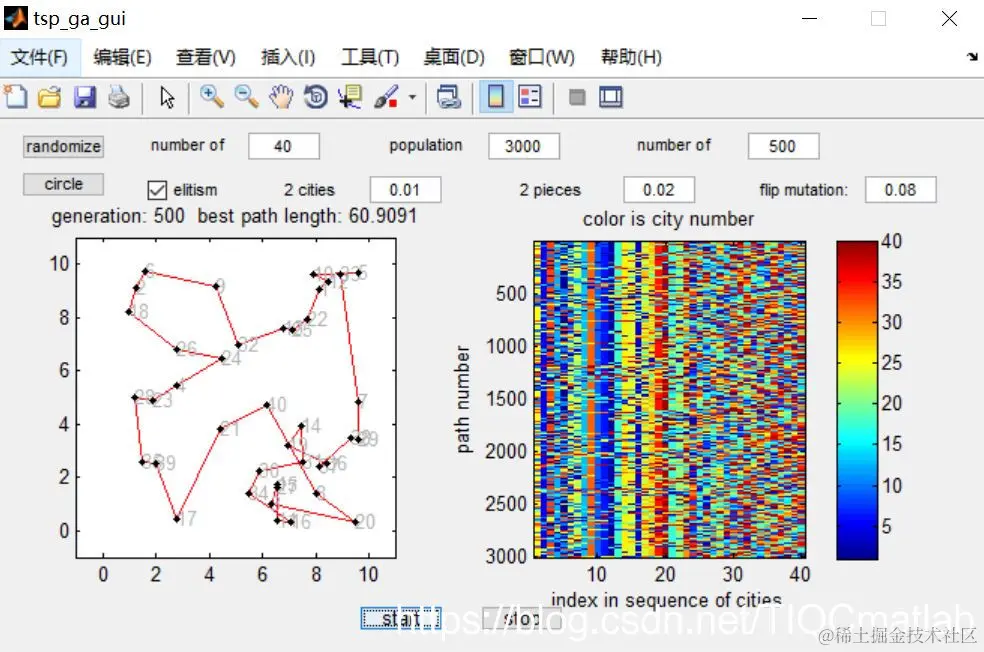Image resolution: width=984 pixels, height=652 pixels.
Task: Select the Brush data tool
Action: point(386,97)
